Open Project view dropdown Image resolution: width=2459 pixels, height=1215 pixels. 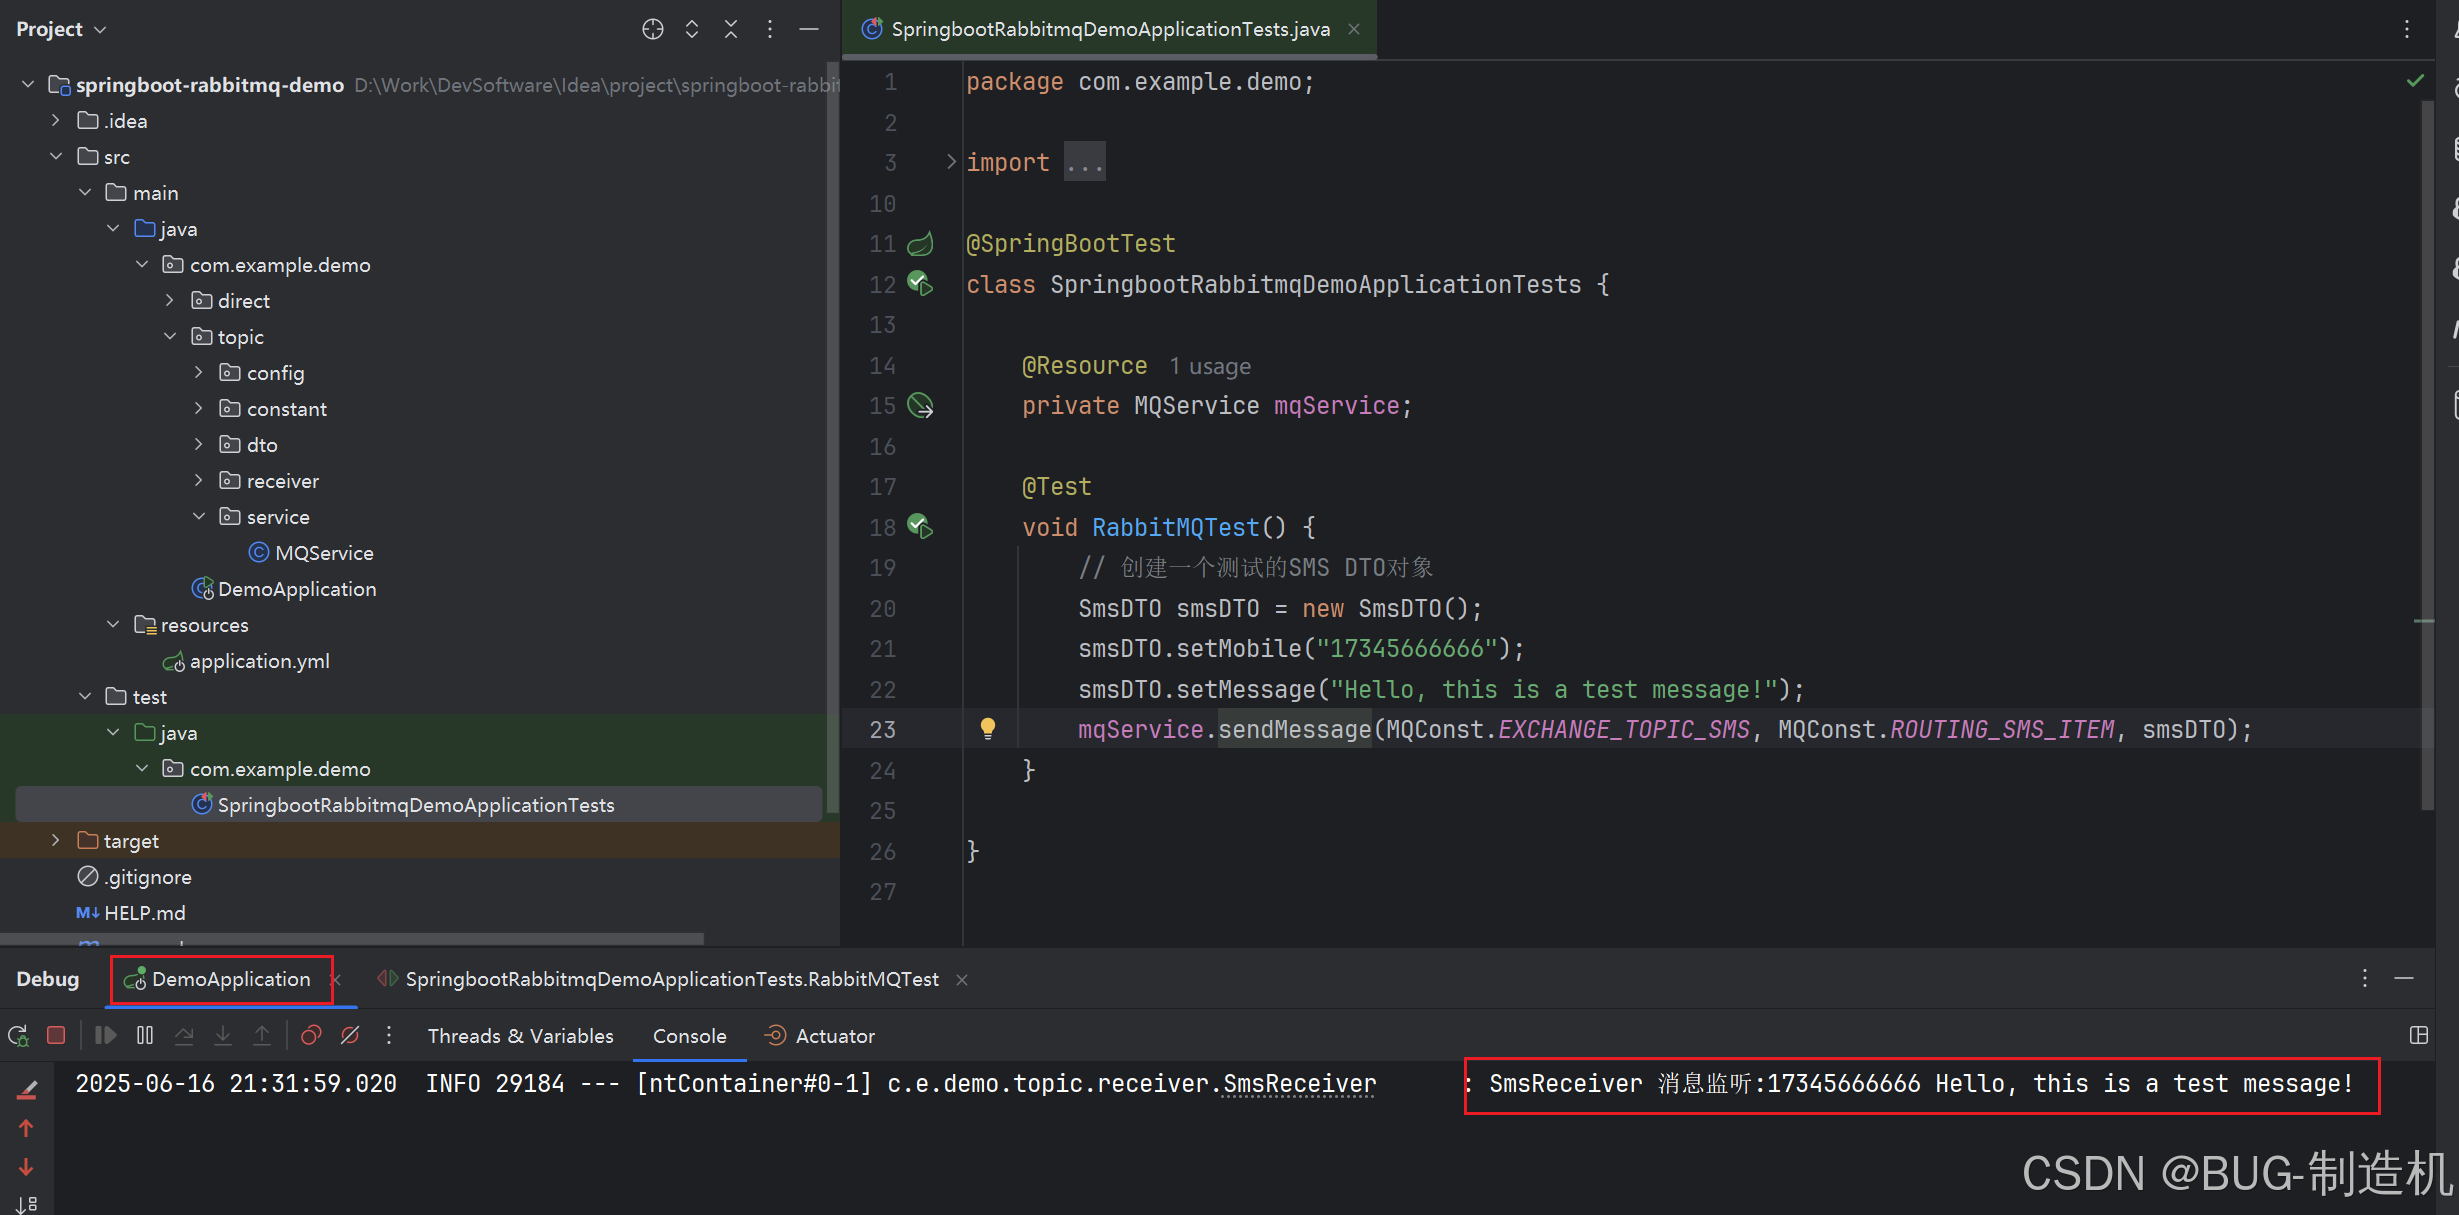pyautogui.click(x=61, y=29)
